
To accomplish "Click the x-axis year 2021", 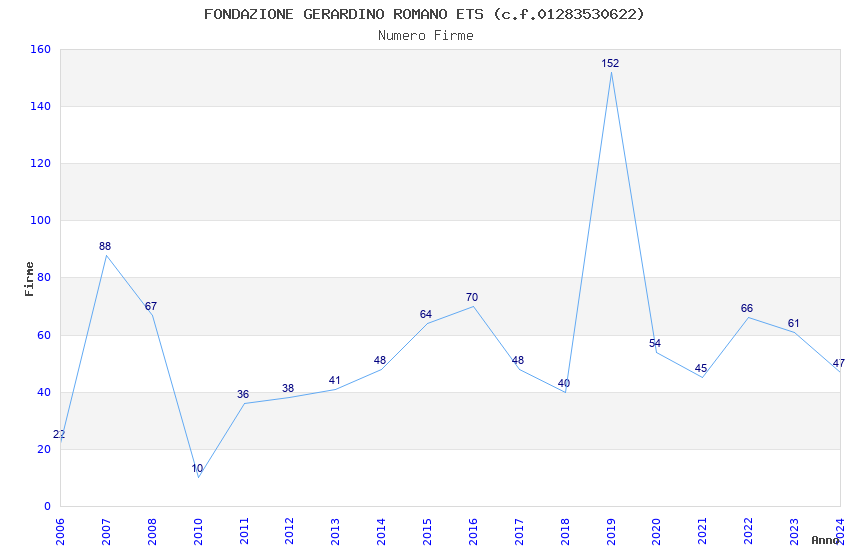I will coord(703,531).
